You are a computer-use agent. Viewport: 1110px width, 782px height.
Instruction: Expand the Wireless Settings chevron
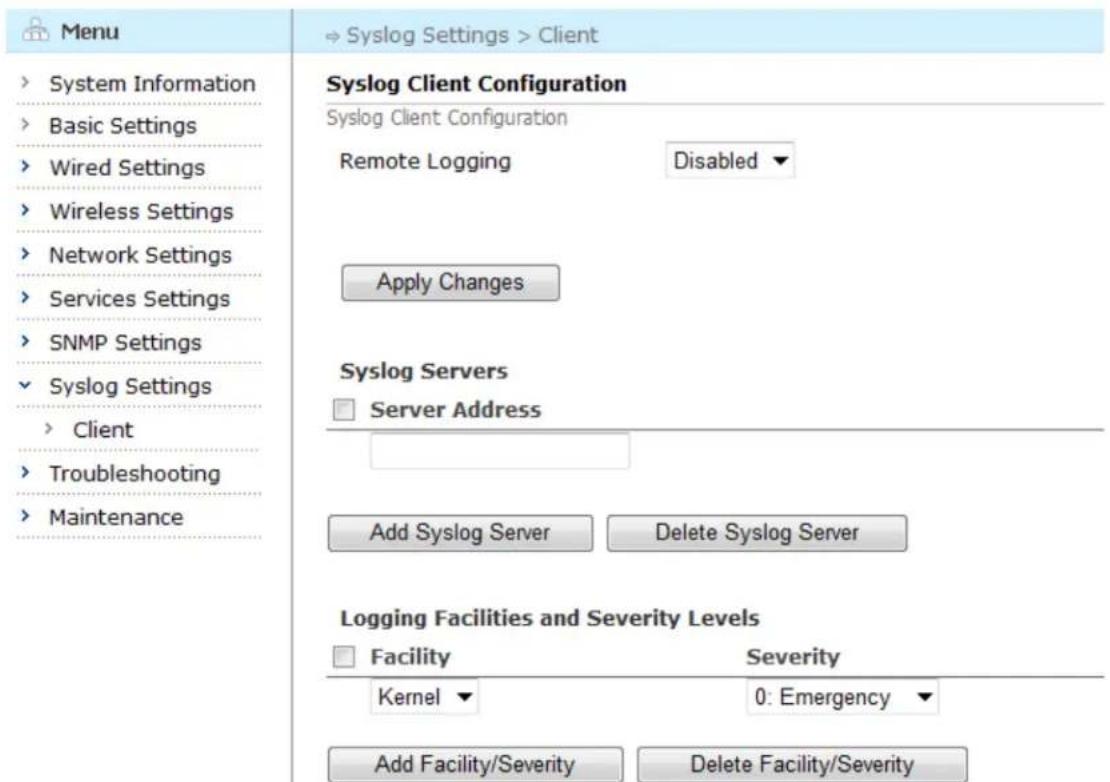(x=25, y=210)
